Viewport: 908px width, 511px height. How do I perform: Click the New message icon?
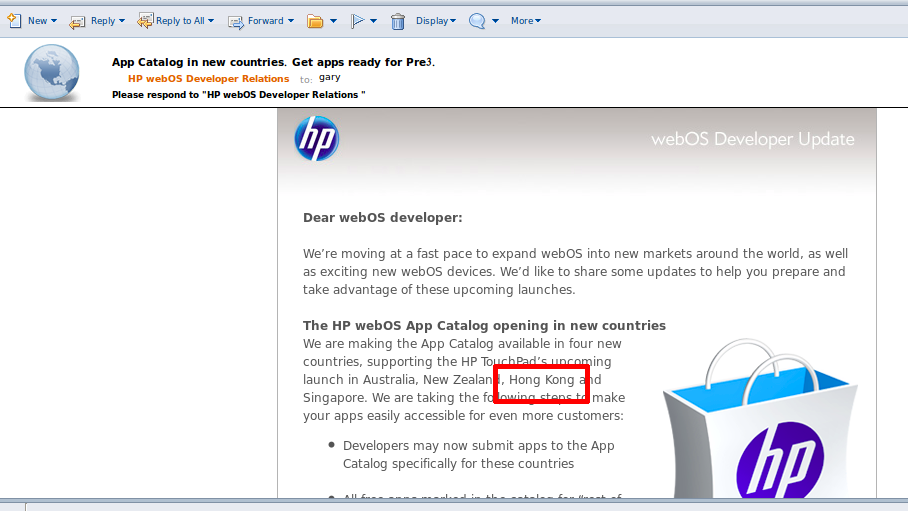(x=14, y=21)
